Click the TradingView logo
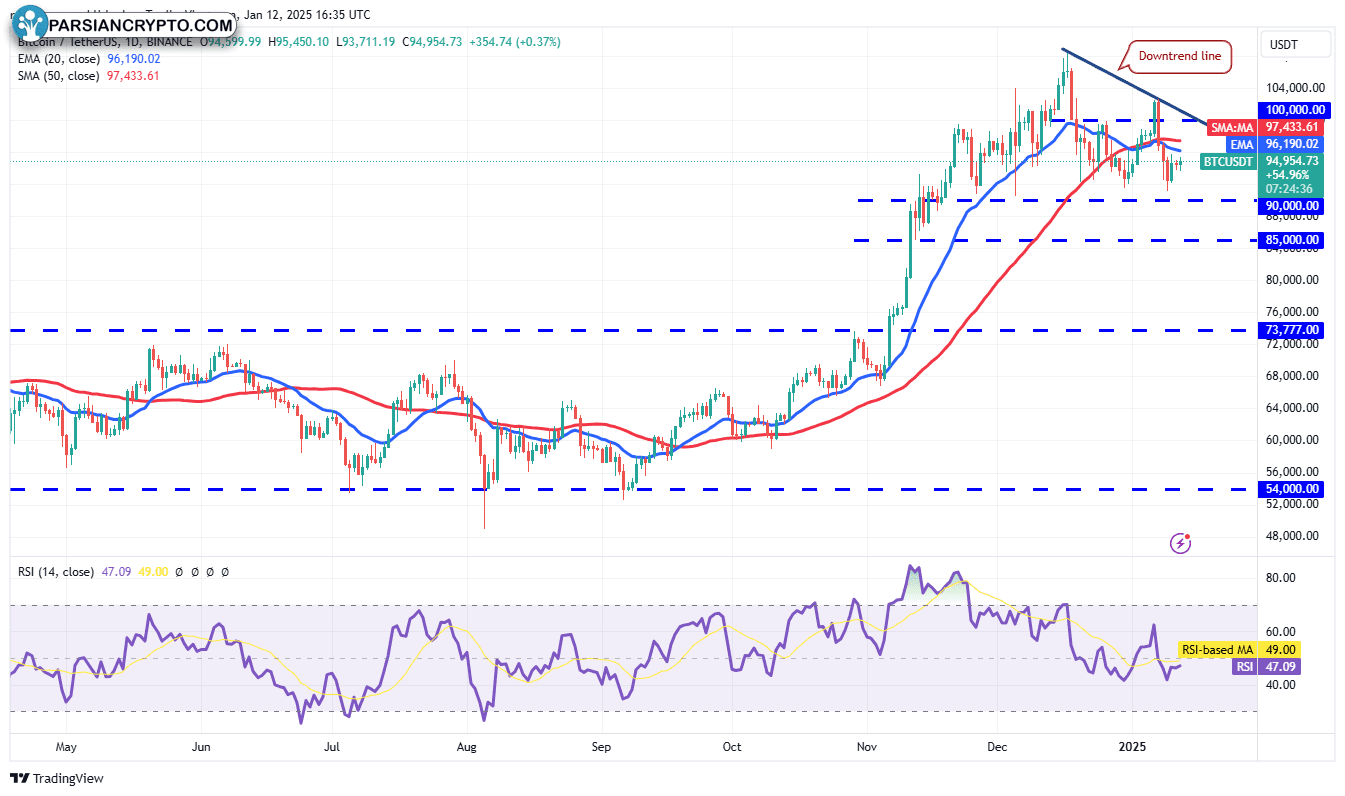Screen dimensions: 1345x796 click(x=57, y=778)
